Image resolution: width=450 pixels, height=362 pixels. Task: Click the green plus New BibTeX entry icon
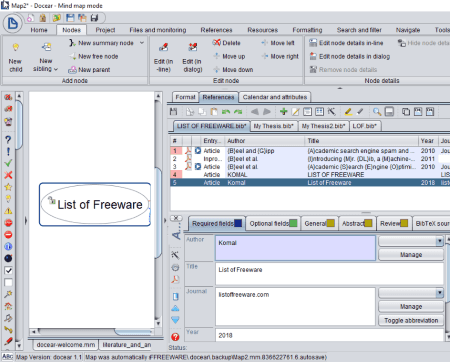coord(284,112)
